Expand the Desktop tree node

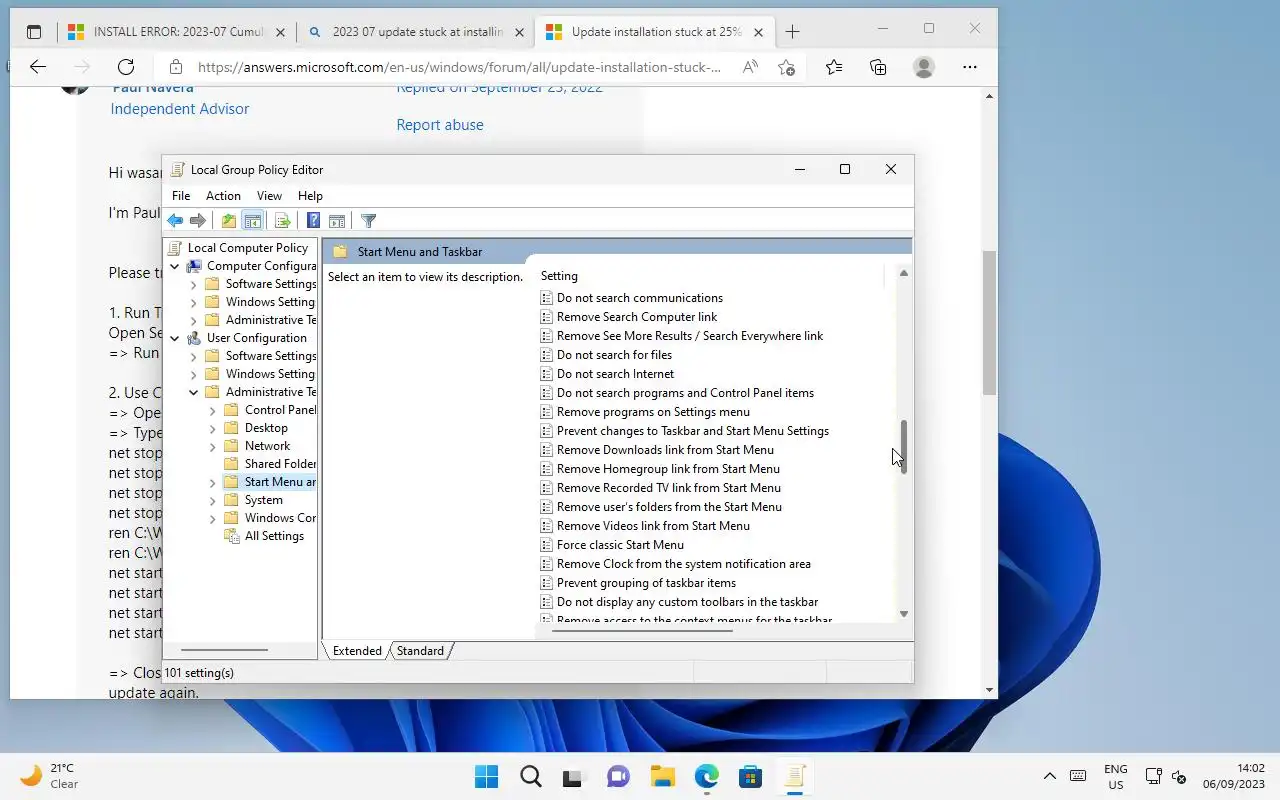click(212, 428)
